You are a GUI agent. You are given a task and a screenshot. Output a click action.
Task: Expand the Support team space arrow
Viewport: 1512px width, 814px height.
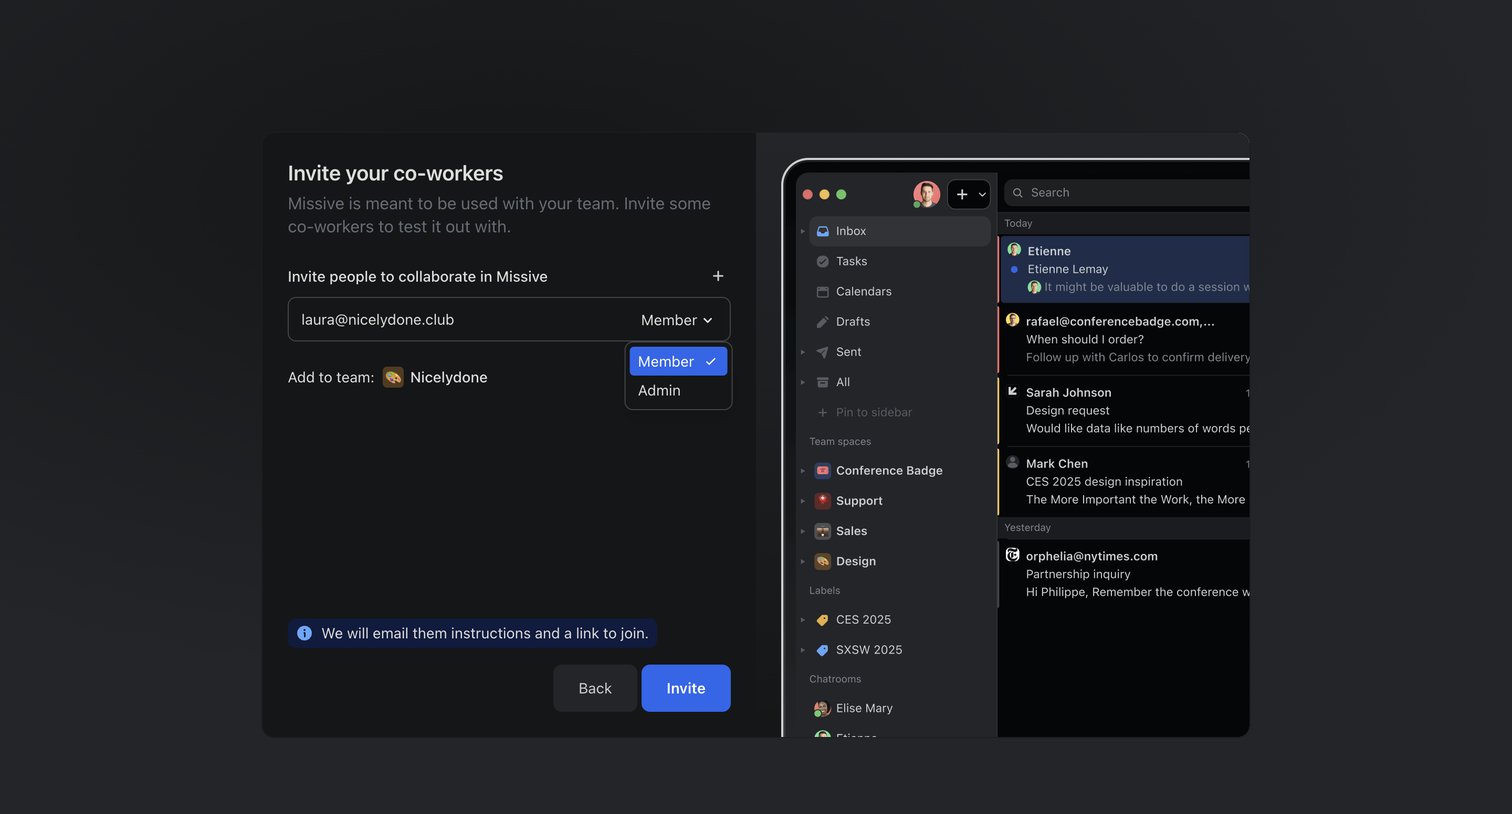(x=803, y=501)
